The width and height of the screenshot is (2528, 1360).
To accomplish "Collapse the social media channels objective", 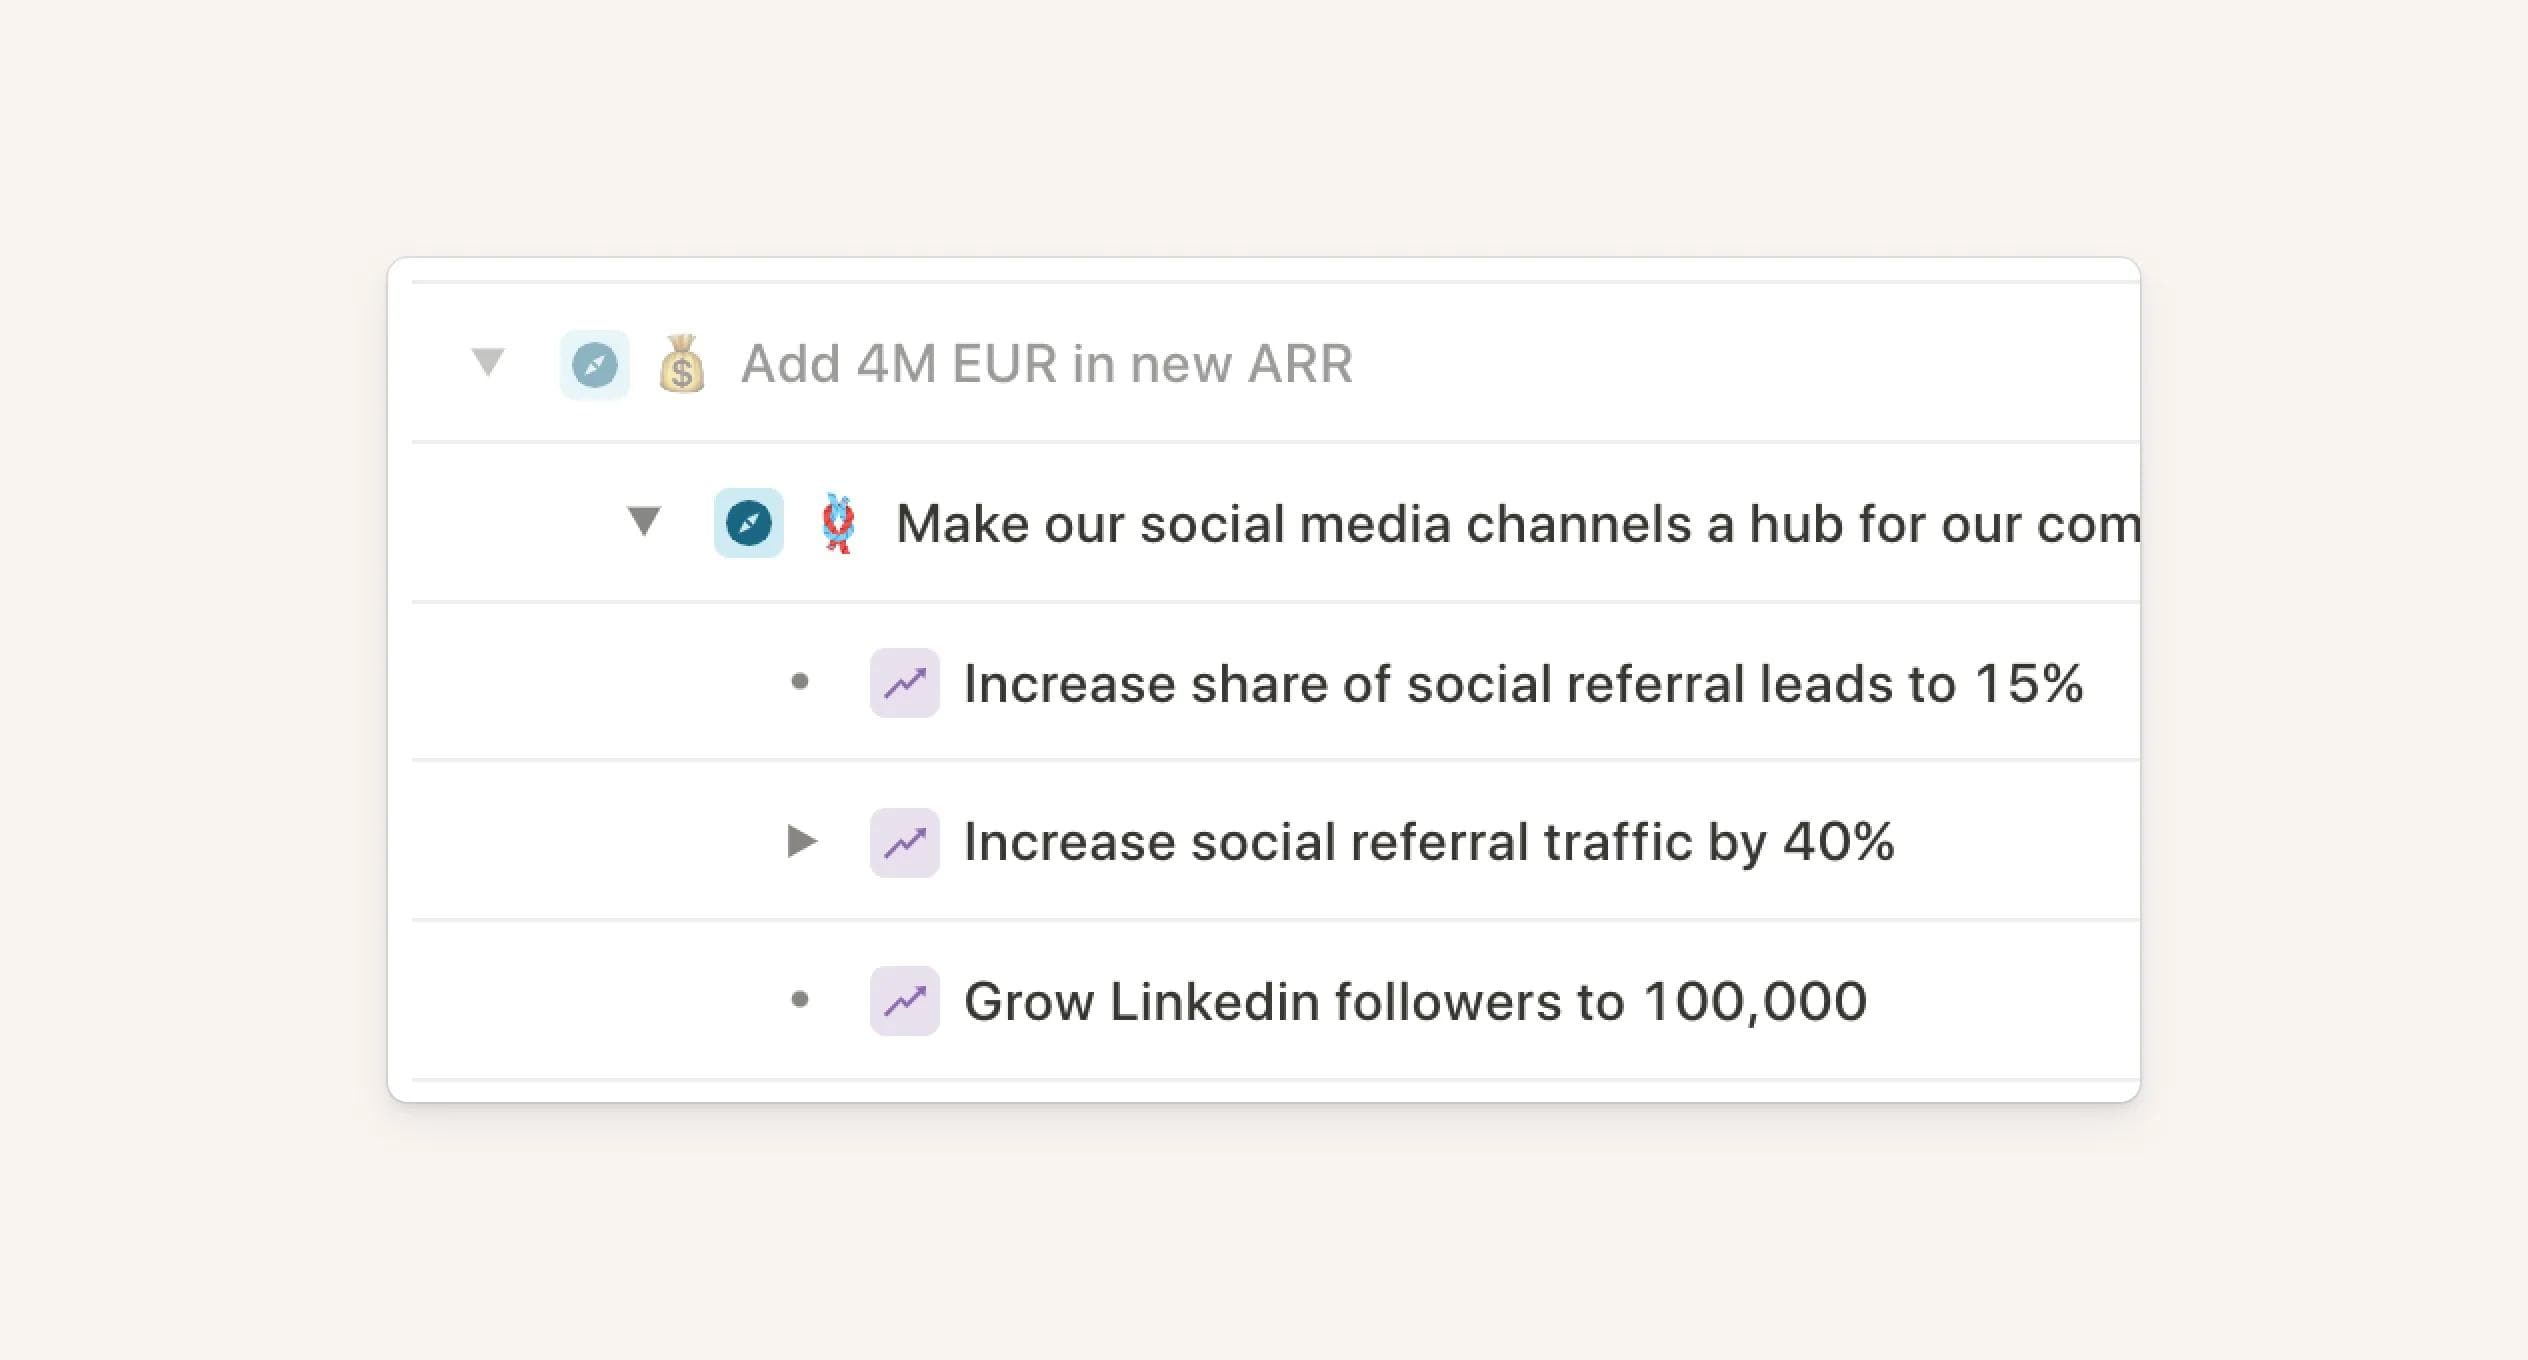I will click(x=644, y=521).
